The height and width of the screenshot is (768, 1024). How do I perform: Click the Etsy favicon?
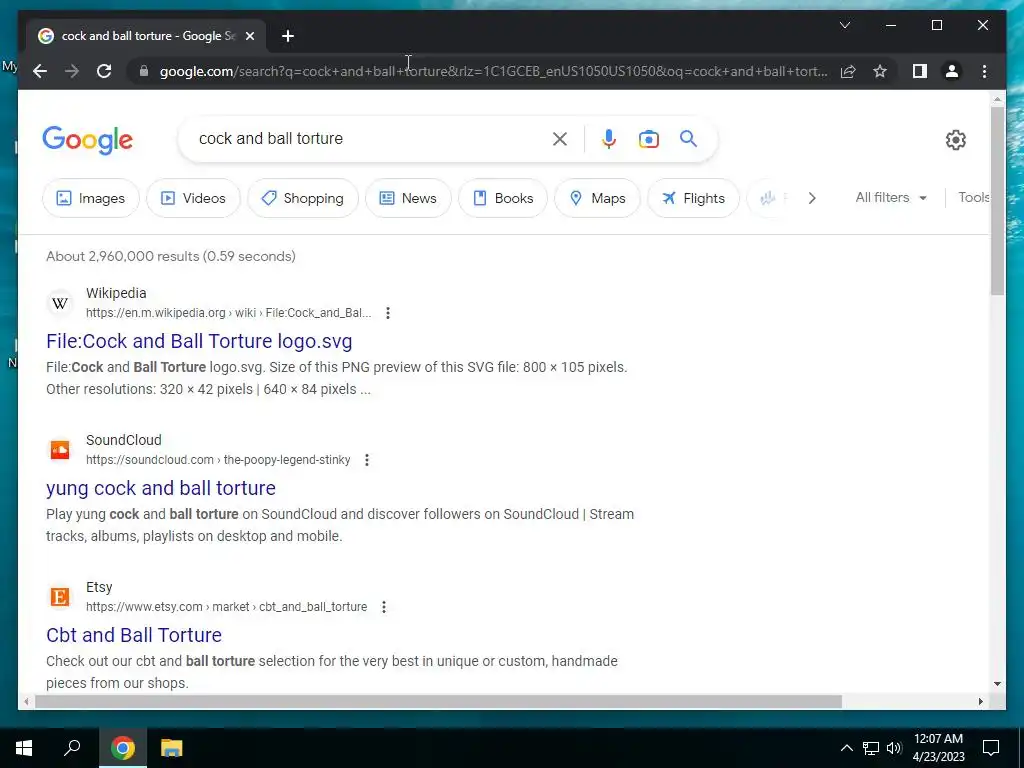[x=60, y=597]
